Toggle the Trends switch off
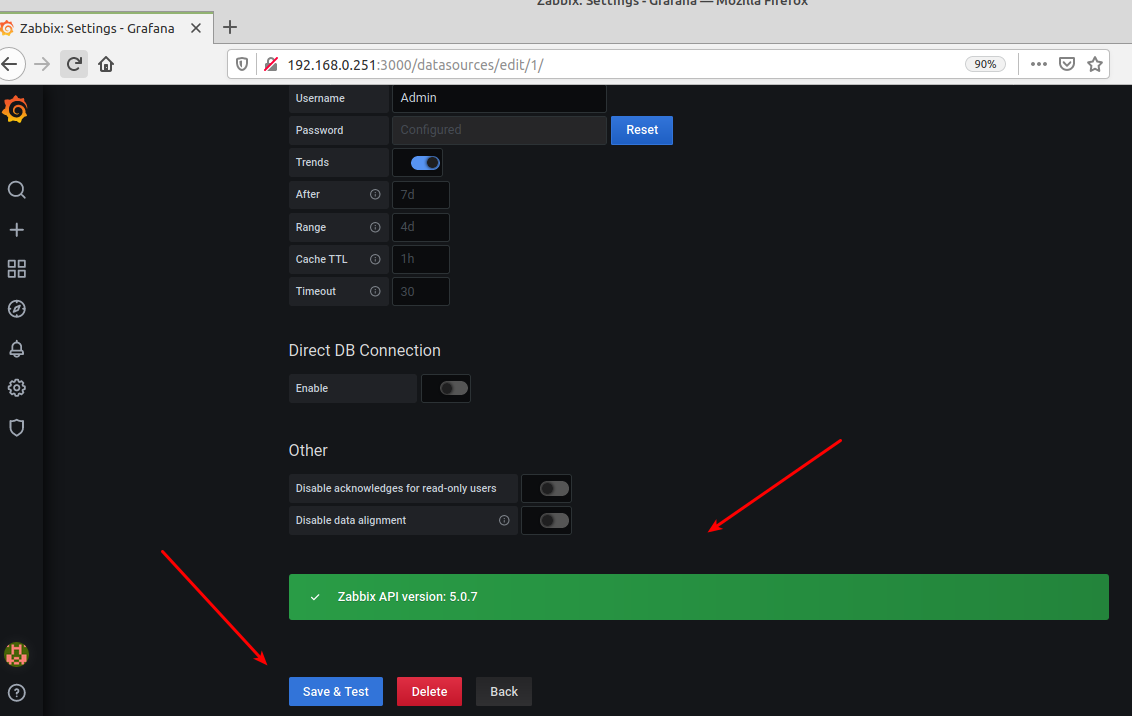This screenshot has height=716, width=1132. (x=425, y=162)
